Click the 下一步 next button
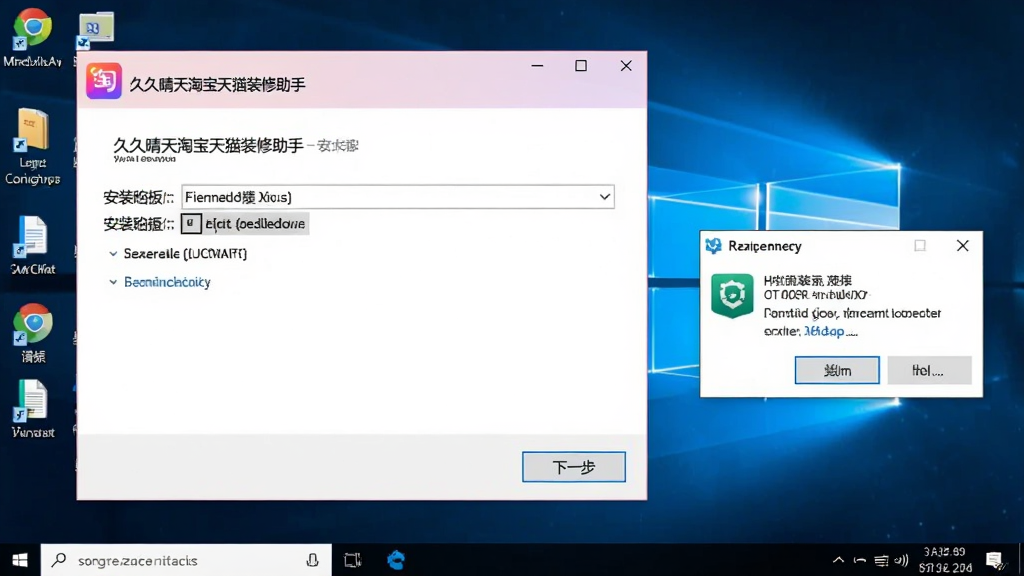 tap(573, 467)
